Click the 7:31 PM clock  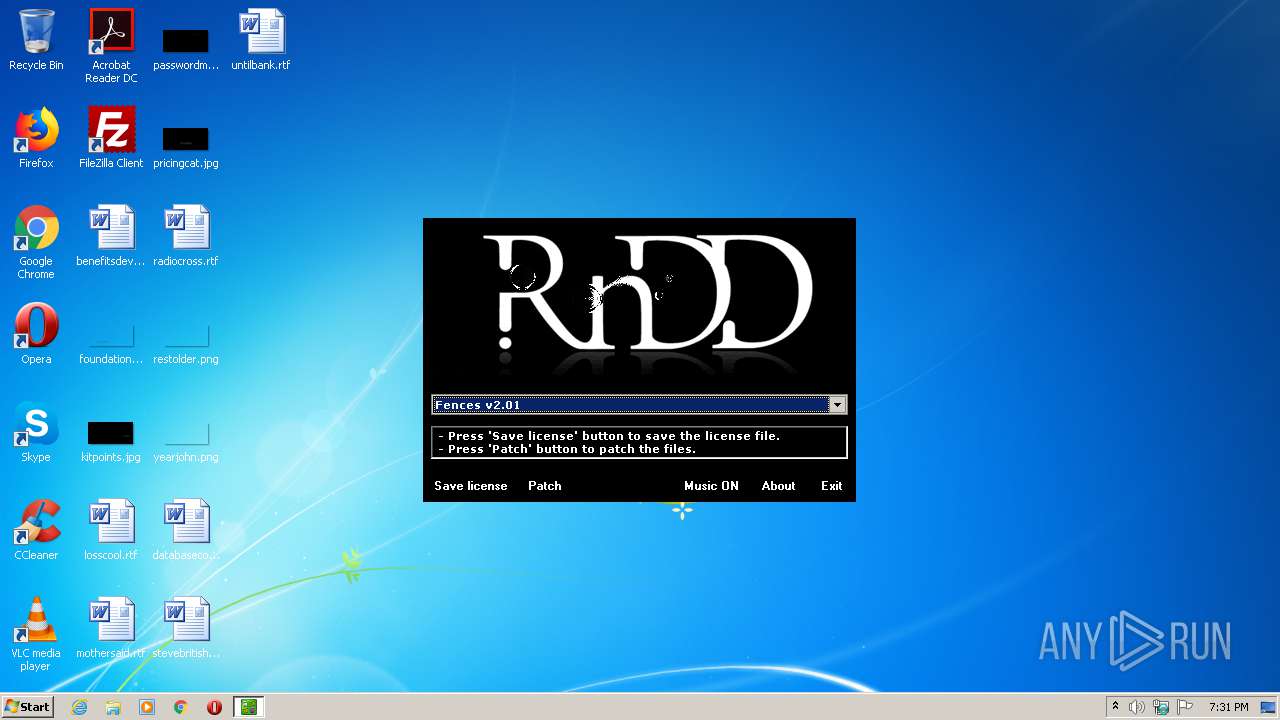click(x=1228, y=707)
